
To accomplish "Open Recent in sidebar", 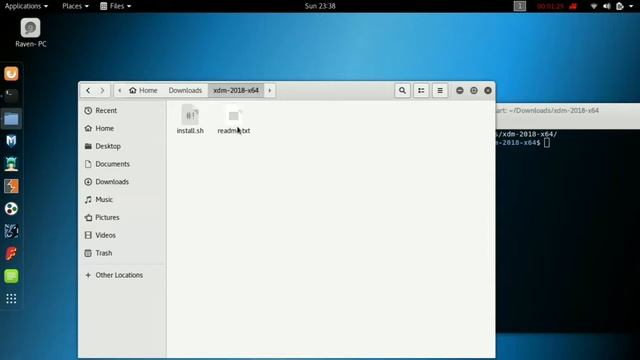I will [122, 111].
